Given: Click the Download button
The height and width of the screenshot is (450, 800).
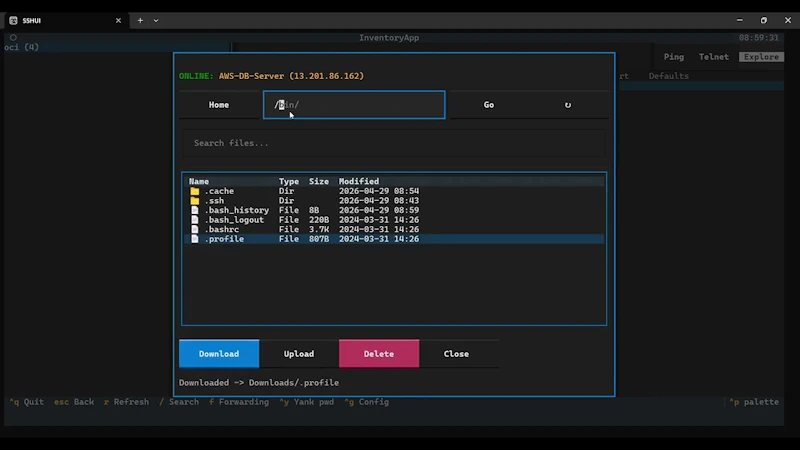Looking at the screenshot, I should 219,354.
